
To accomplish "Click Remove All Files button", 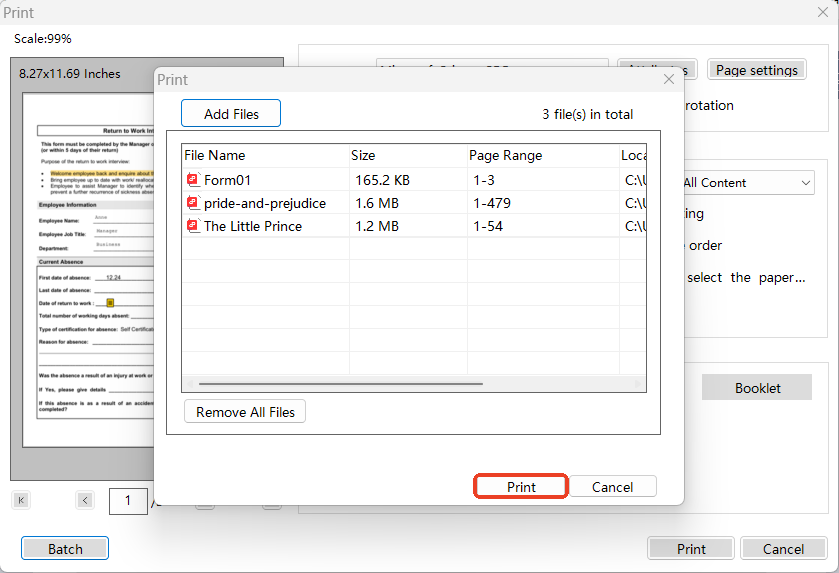I will [x=245, y=411].
